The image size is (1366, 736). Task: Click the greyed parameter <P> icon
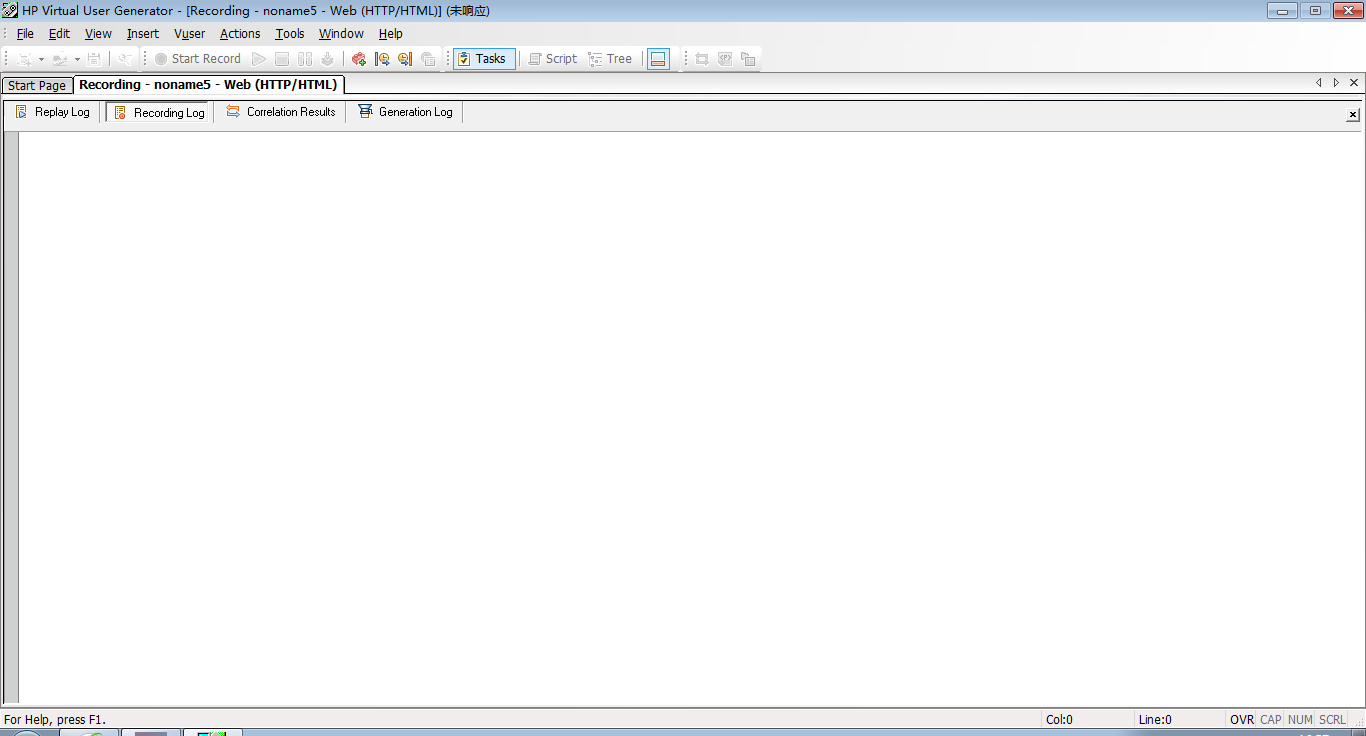[x=725, y=59]
